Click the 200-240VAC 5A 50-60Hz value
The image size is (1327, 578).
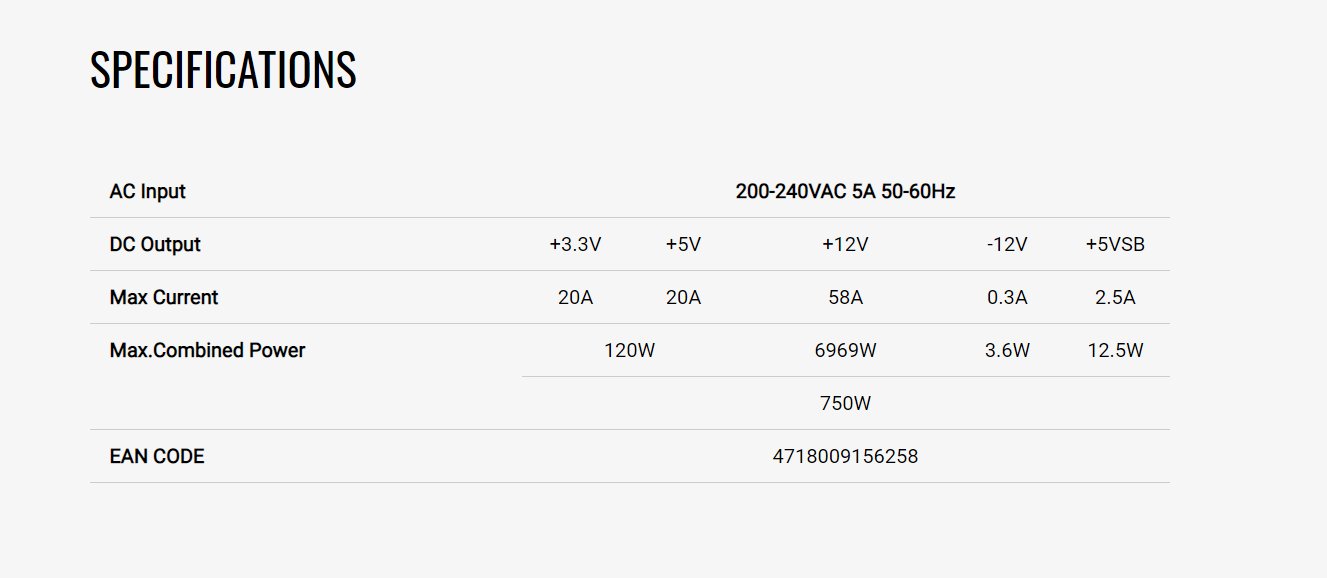tap(845, 191)
